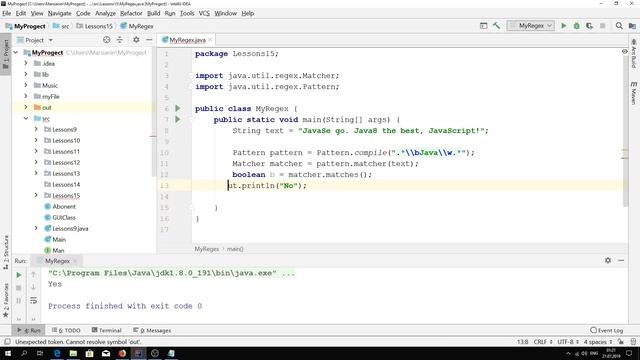
Task: Open Project Structure icon at top right
Action: point(632,26)
